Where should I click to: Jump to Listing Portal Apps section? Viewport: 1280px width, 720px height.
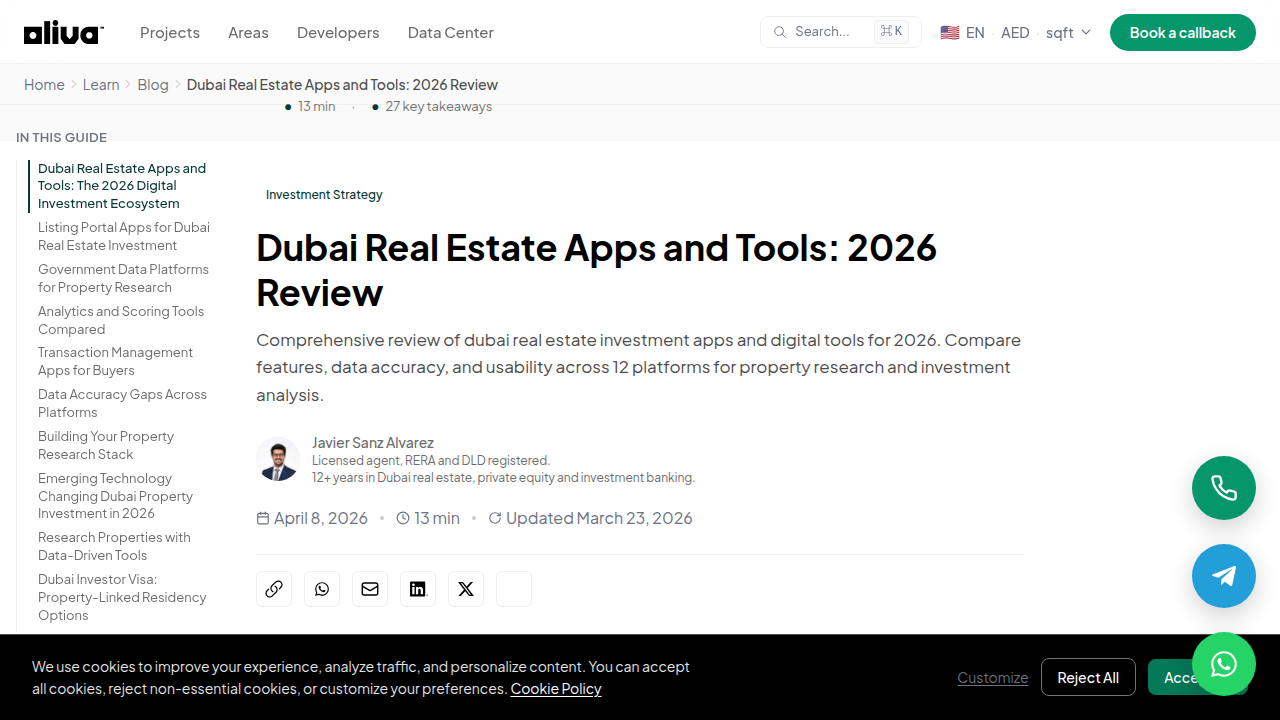click(124, 236)
